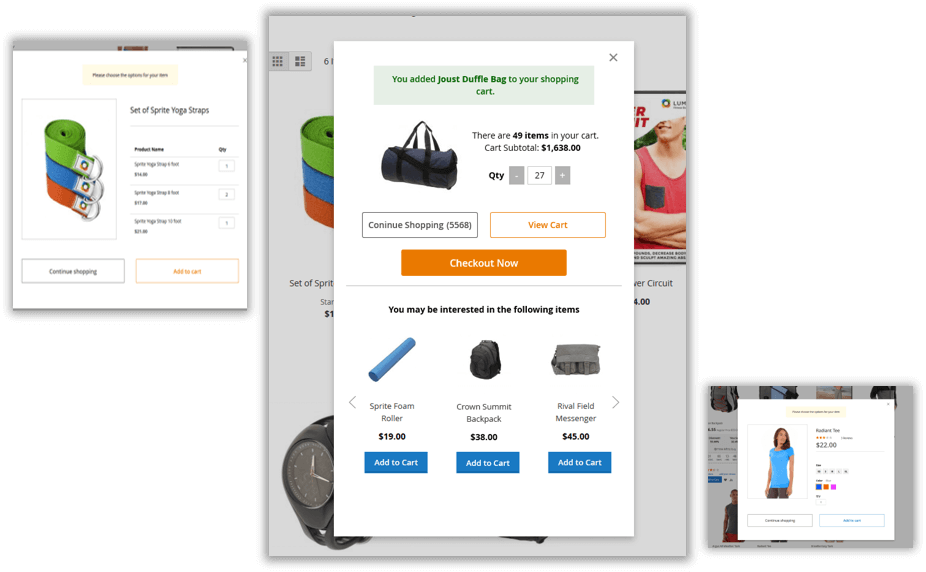Switch to grid view icon
Viewport: 926px width, 572px height.
pos(278,61)
